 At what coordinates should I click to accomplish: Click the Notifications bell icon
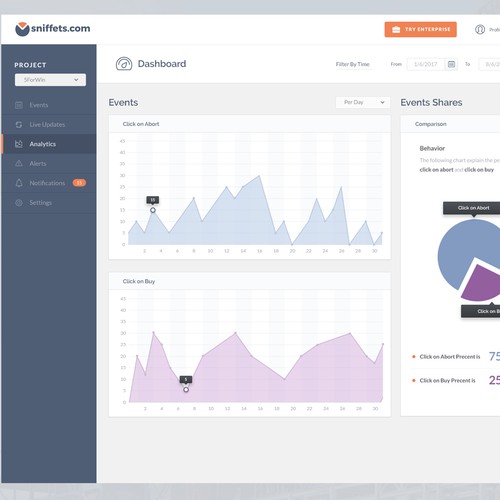[x=19, y=183]
